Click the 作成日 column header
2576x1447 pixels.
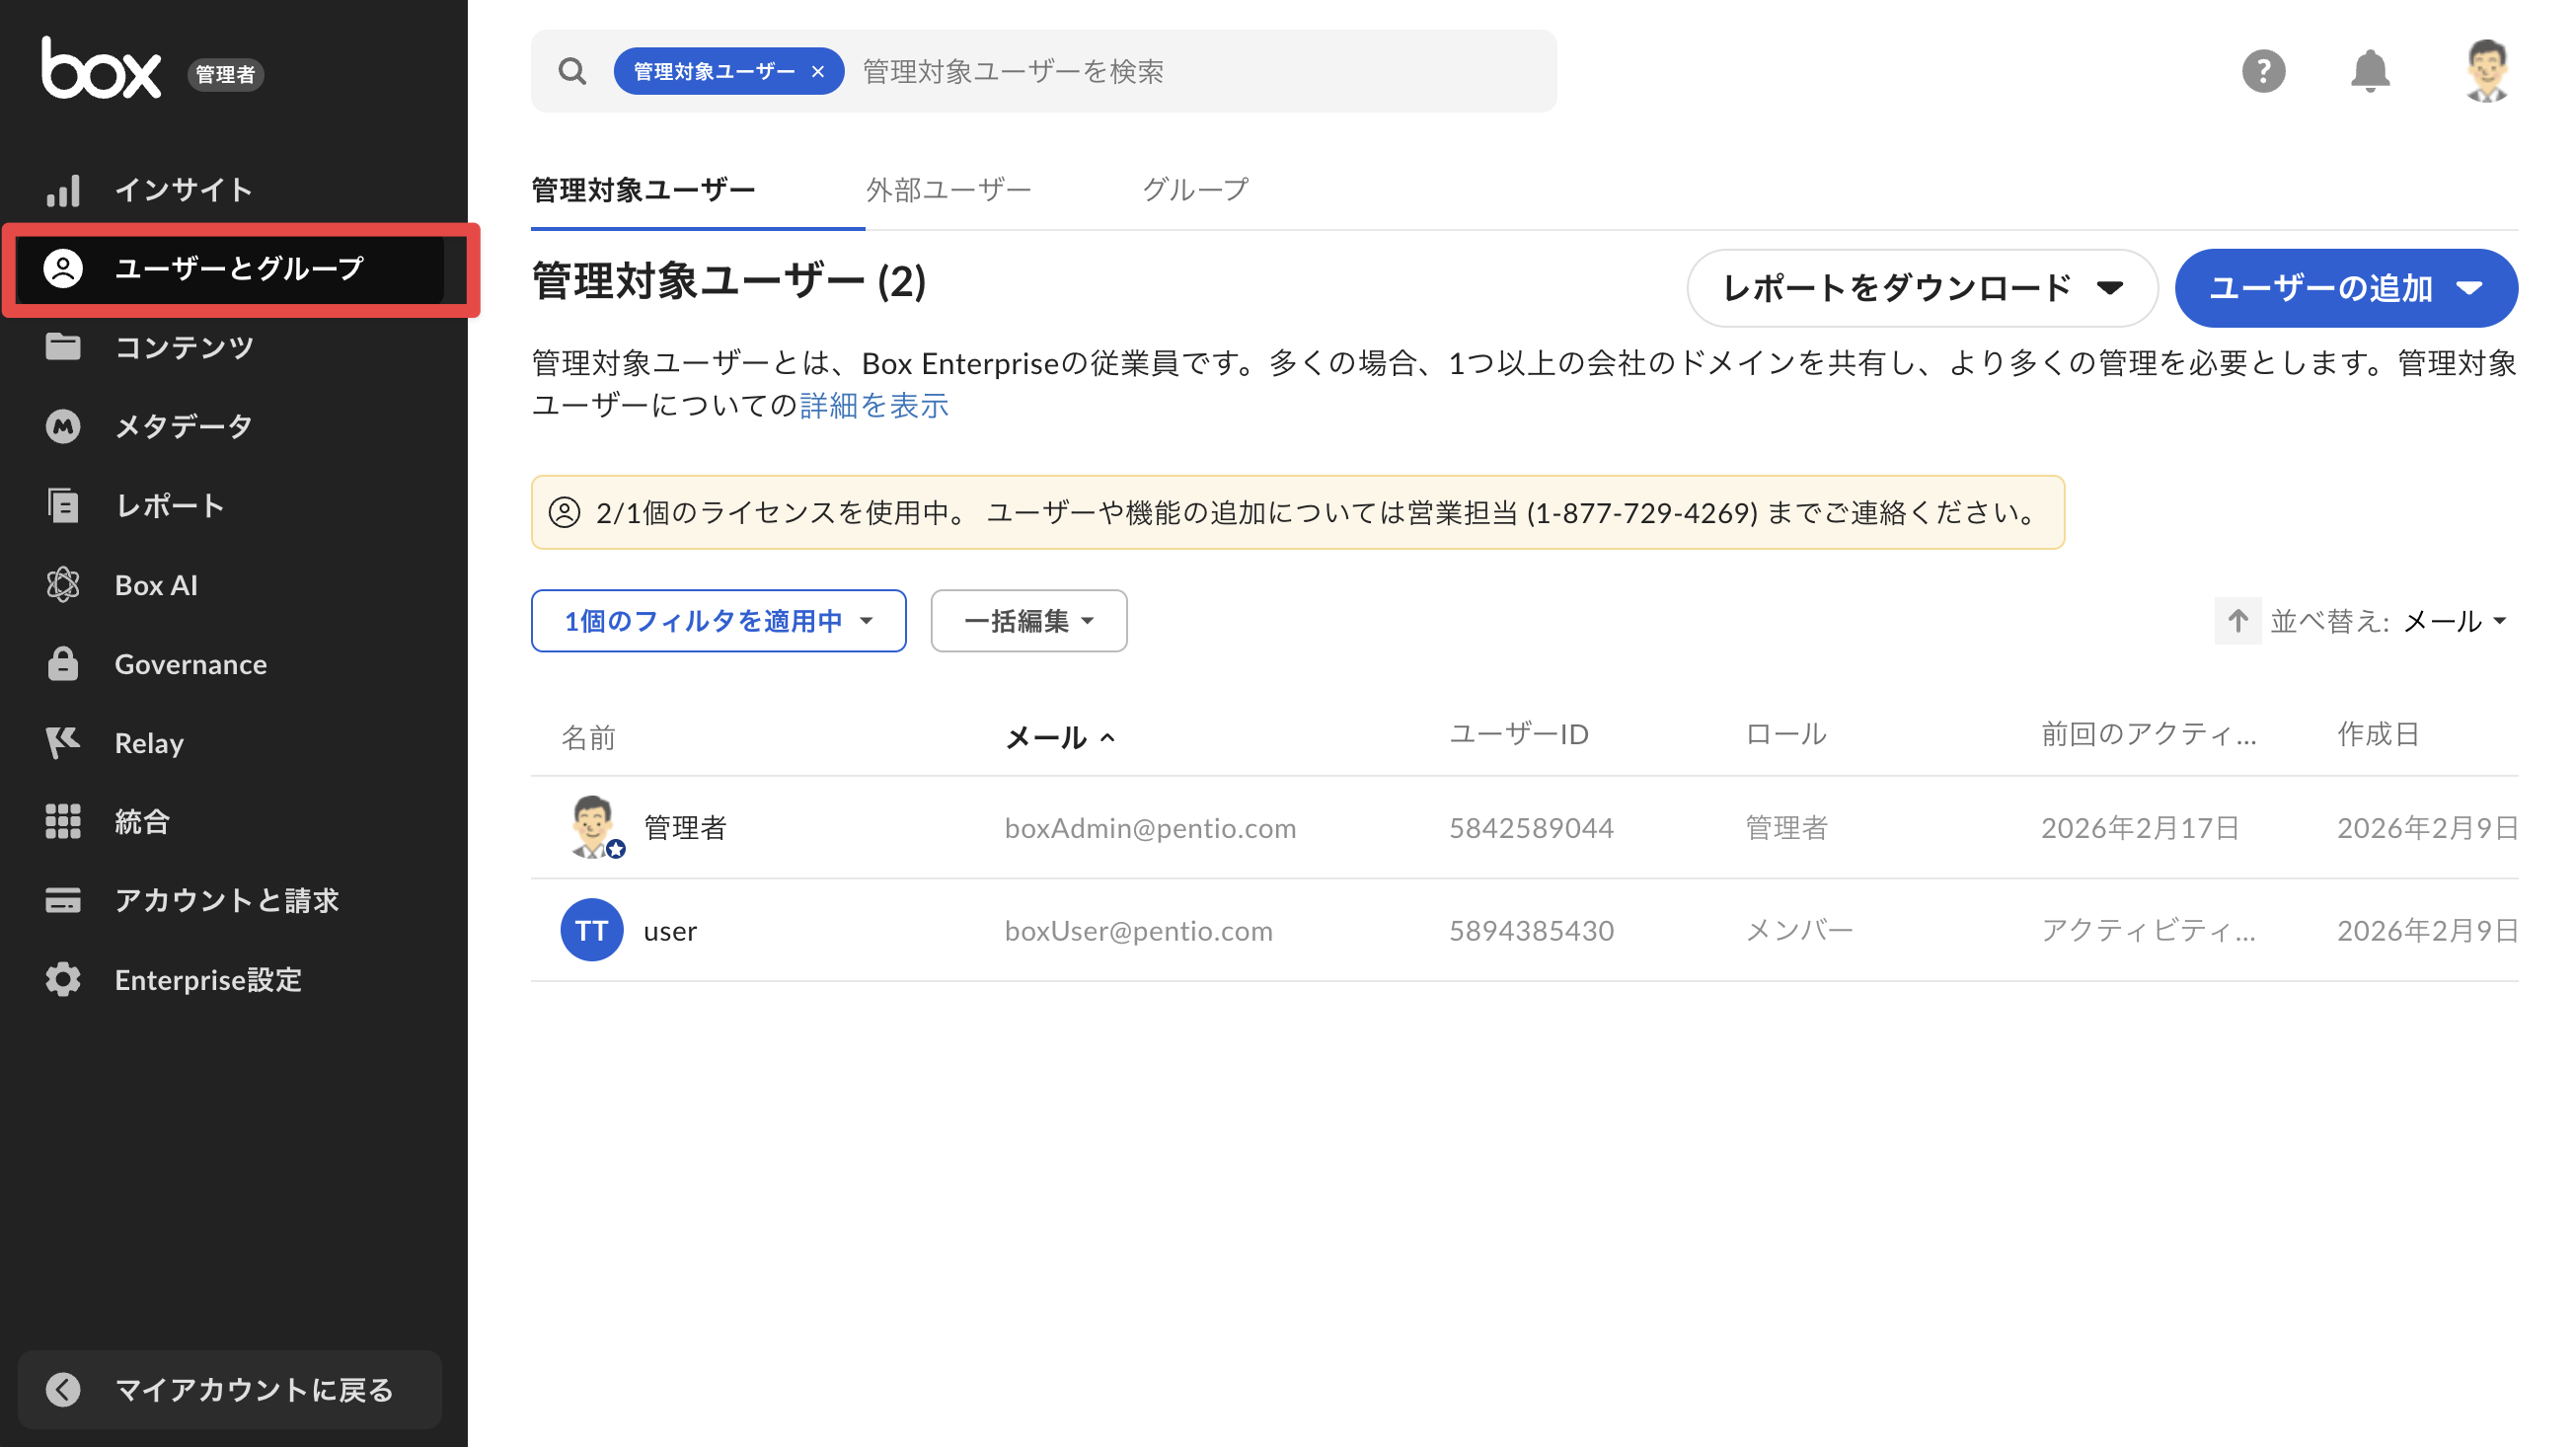pos(2378,734)
